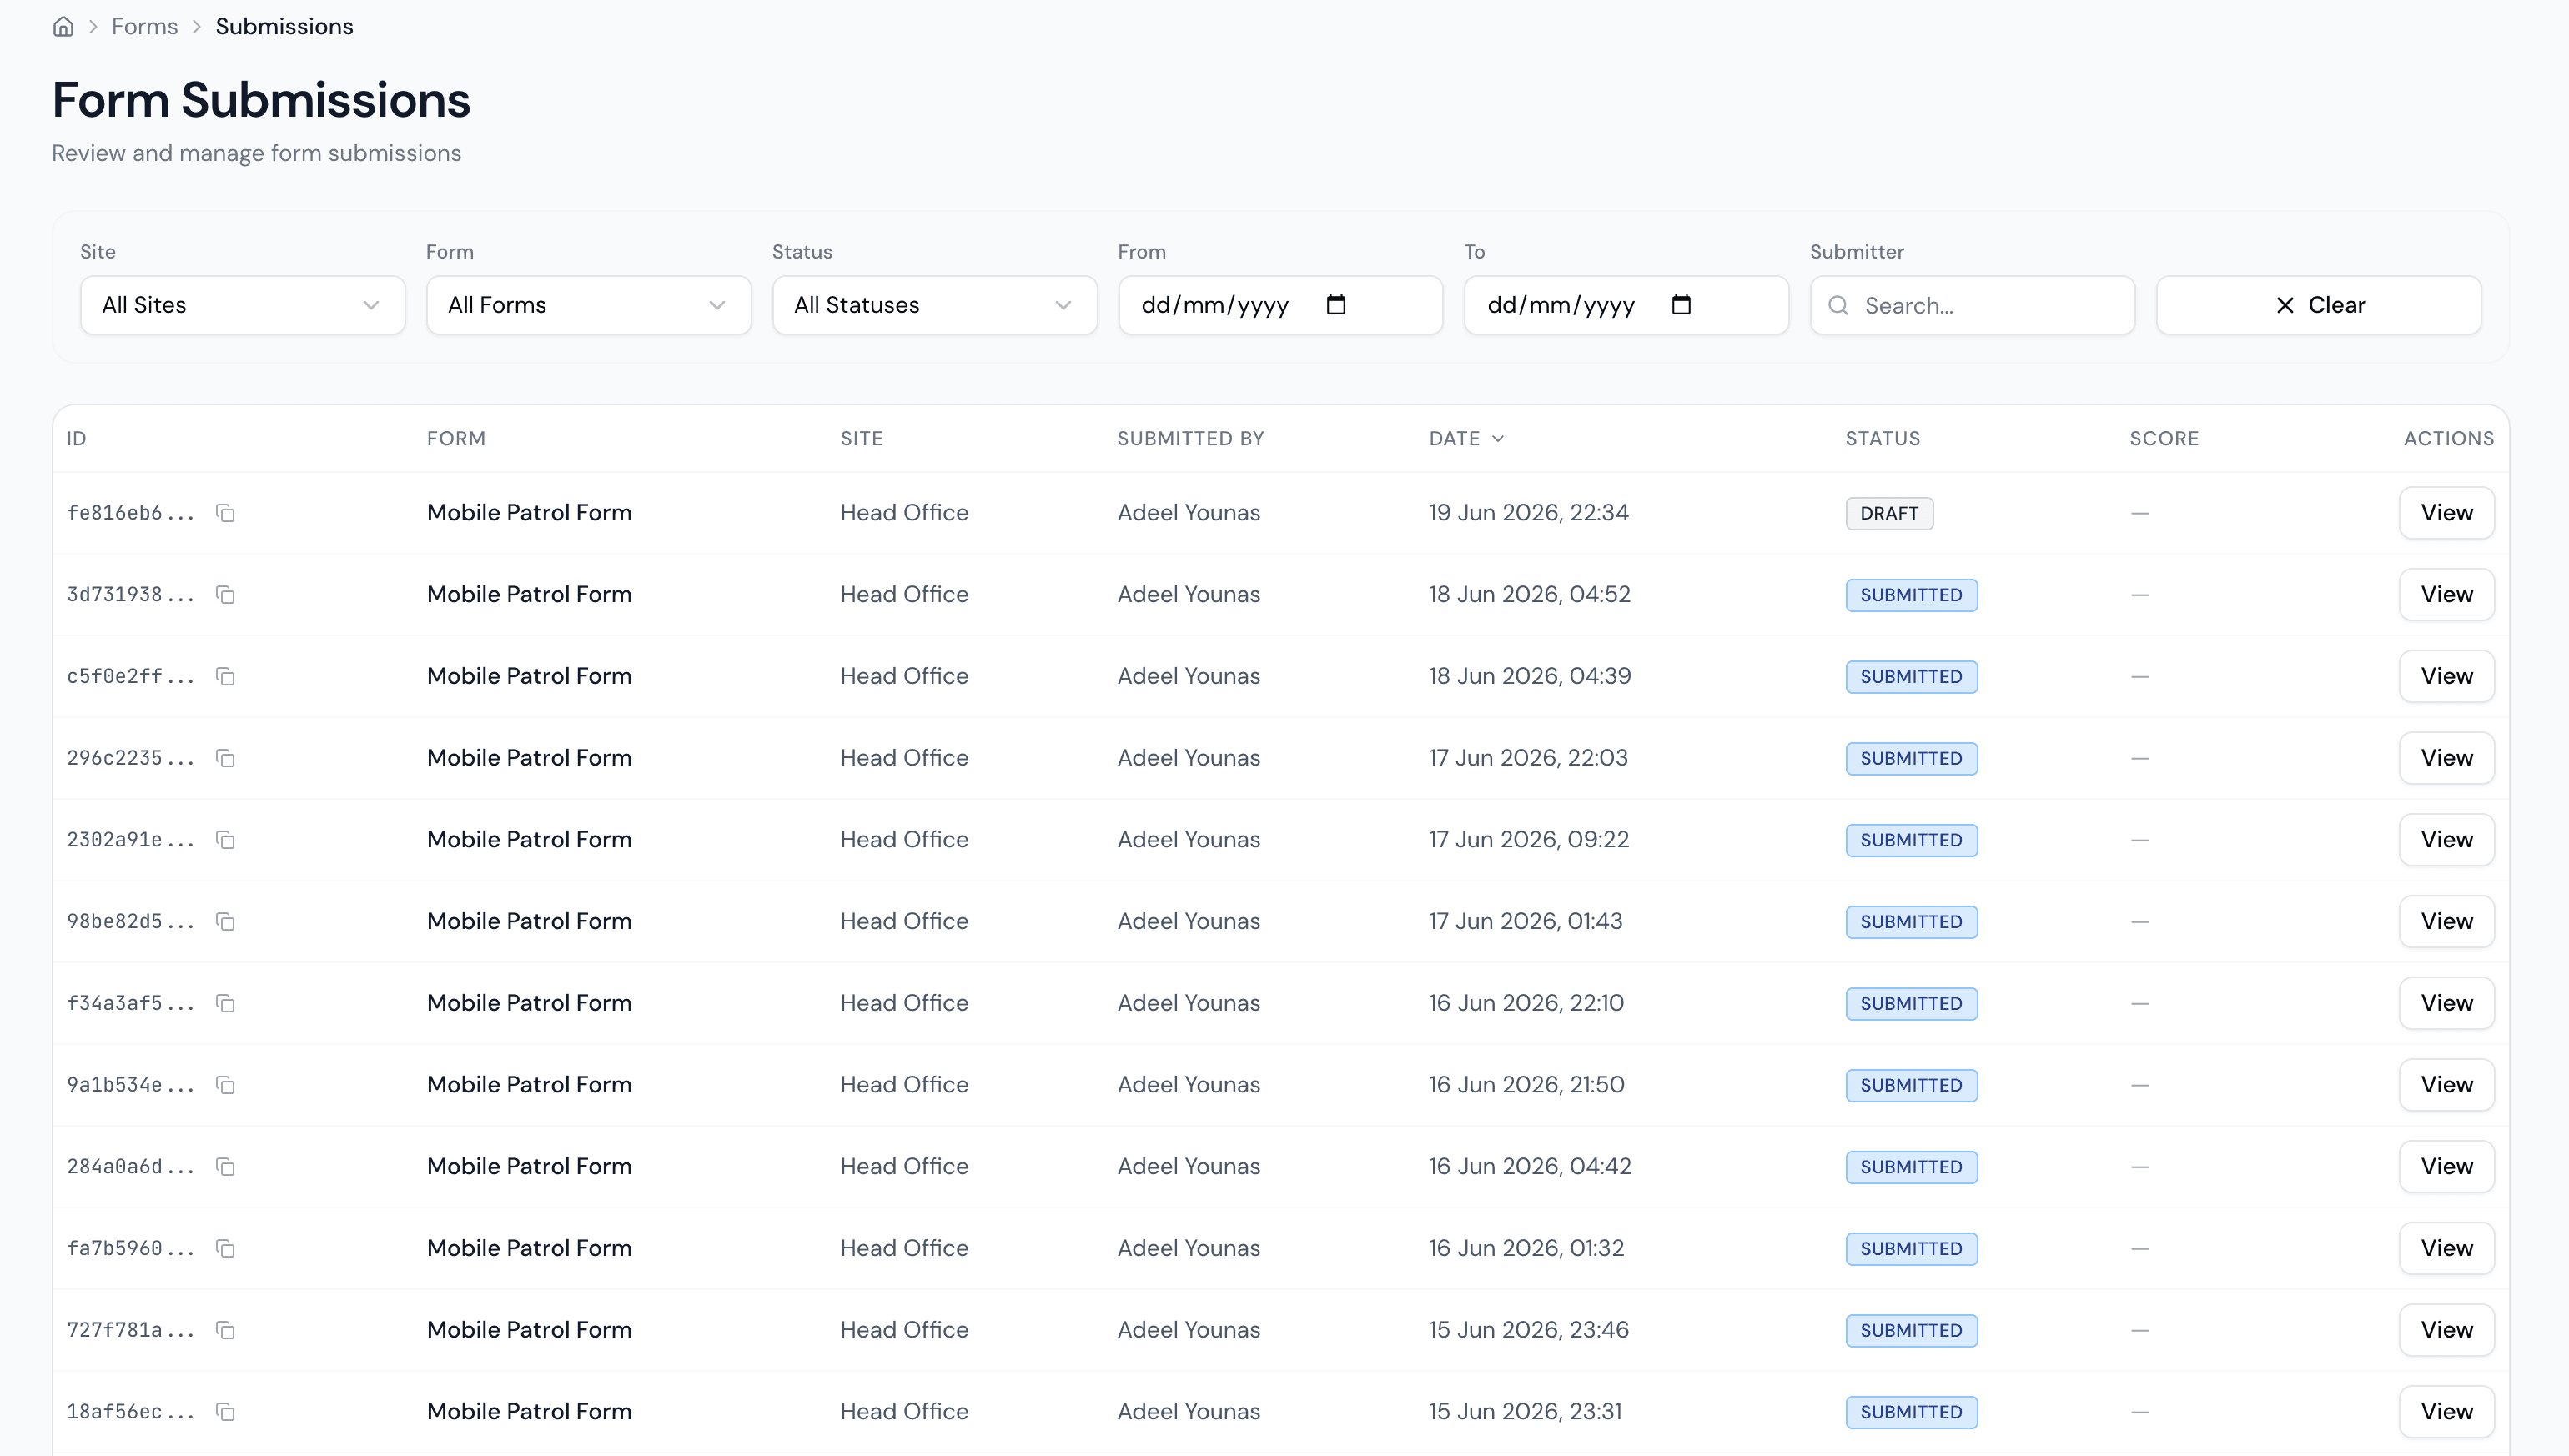Copy ID 3d731938 using copy icon
The height and width of the screenshot is (1456, 2569).
[x=226, y=595]
